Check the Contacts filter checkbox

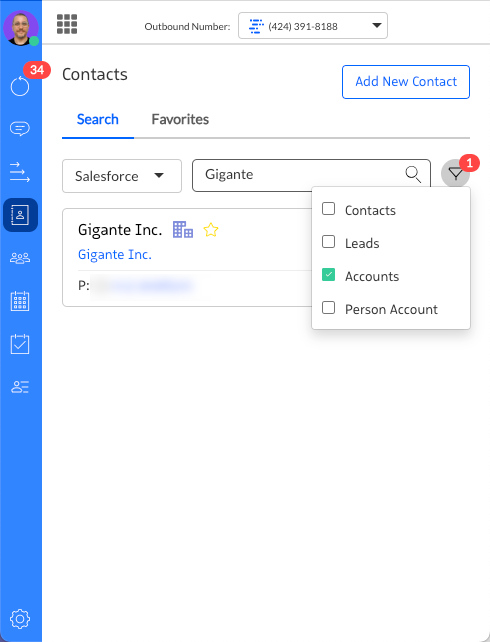tap(328, 209)
